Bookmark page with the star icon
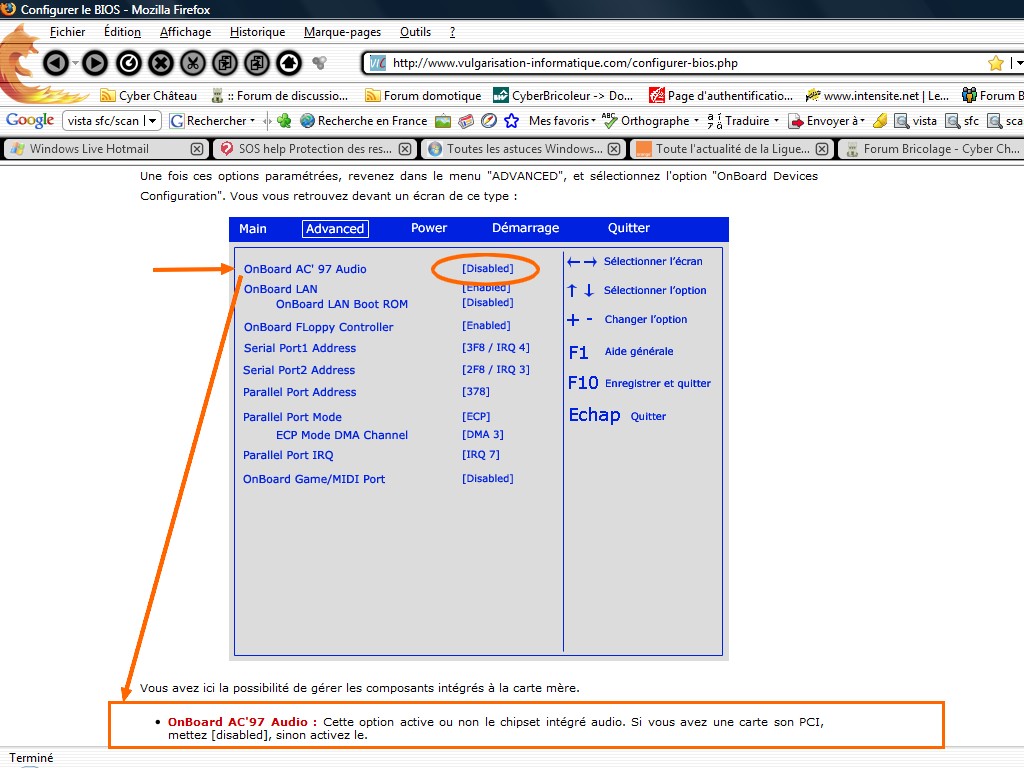 pyautogui.click(x=995, y=63)
